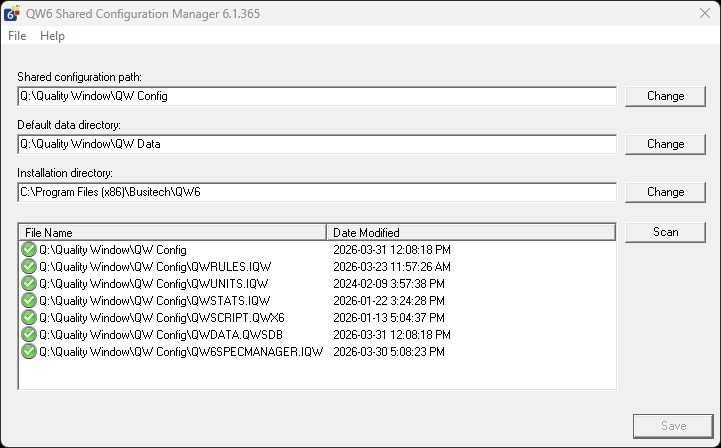The height and width of the screenshot is (448, 721).
Task: Select the QWDATA.QWSDB file row
Action: [317, 335]
